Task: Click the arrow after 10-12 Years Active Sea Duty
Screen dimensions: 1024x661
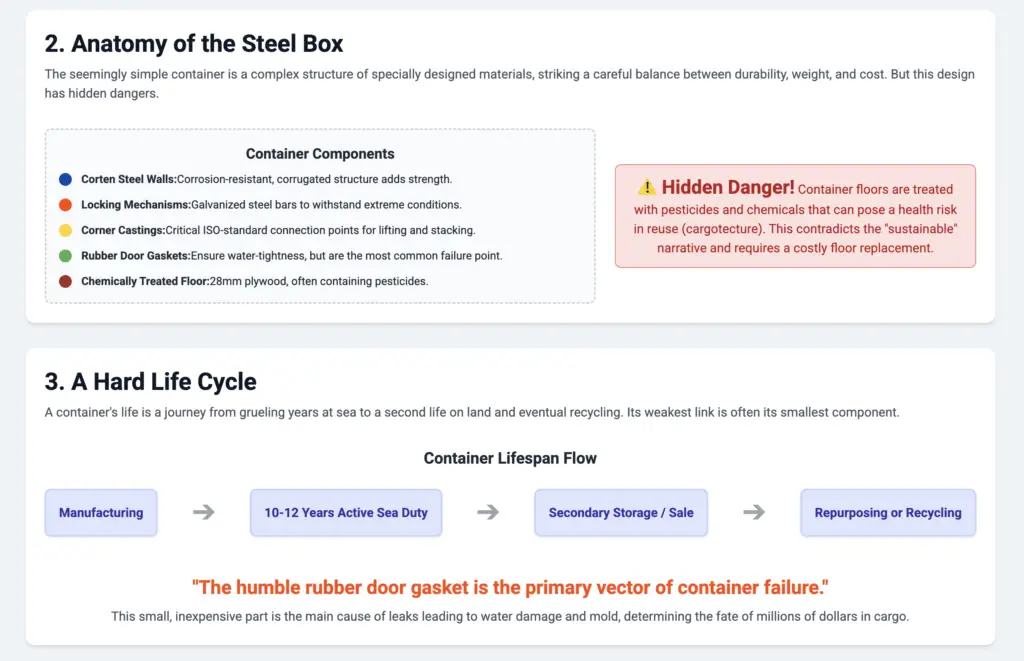Action: point(488,512)
